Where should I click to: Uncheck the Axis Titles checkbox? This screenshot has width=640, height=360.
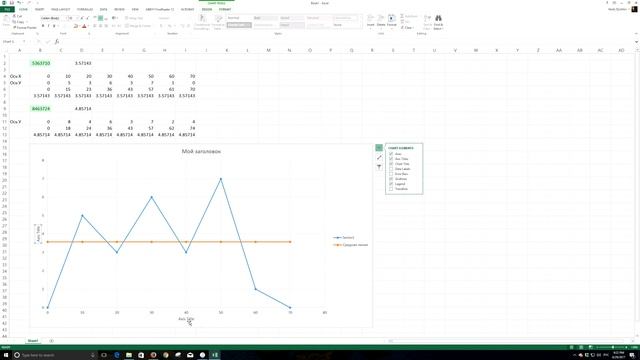[x=391, y=159]
